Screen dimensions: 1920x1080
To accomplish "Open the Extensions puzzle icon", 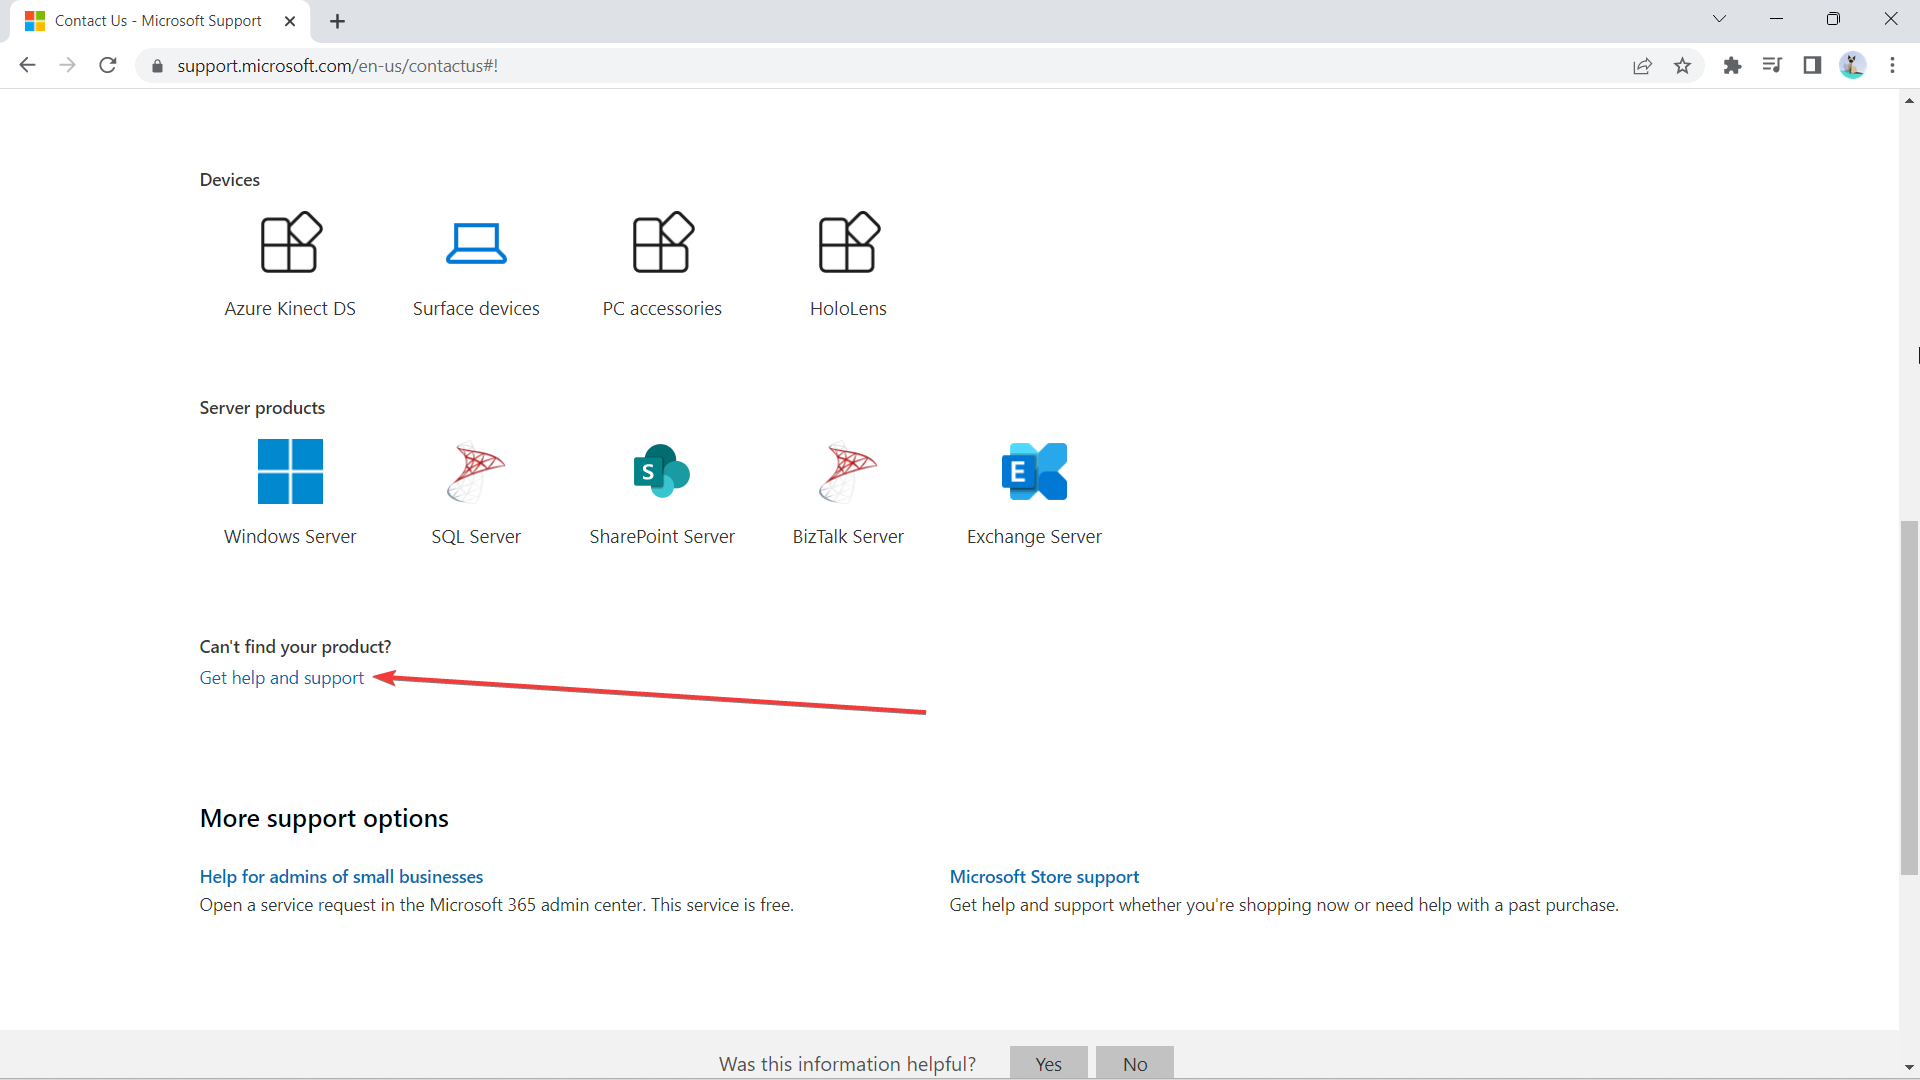I will 1732,66.
